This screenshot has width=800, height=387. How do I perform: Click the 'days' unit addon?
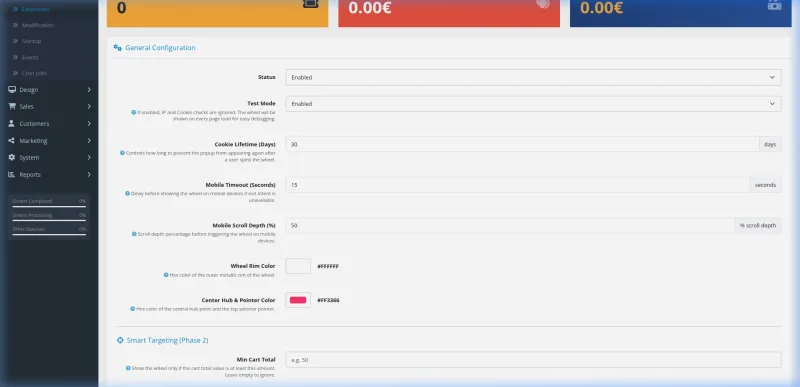click(770, 144)
